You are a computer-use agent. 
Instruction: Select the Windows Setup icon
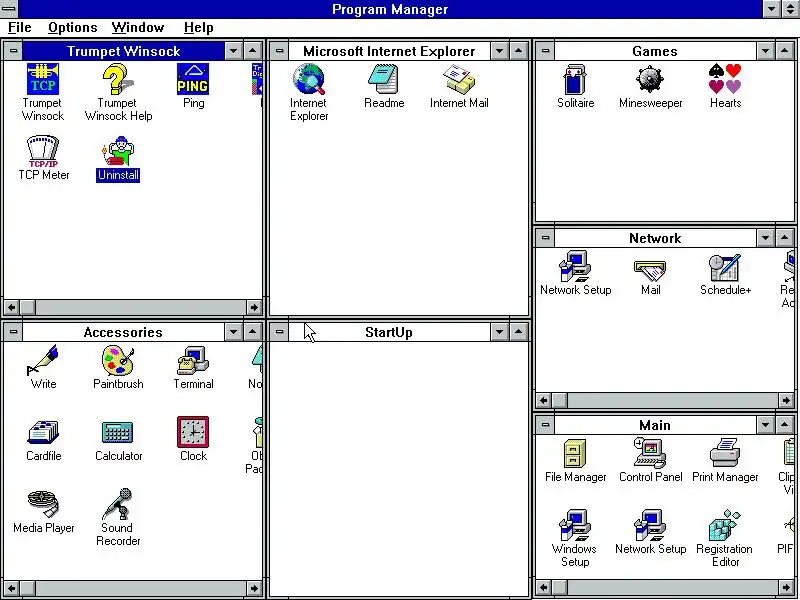(575, 525)
